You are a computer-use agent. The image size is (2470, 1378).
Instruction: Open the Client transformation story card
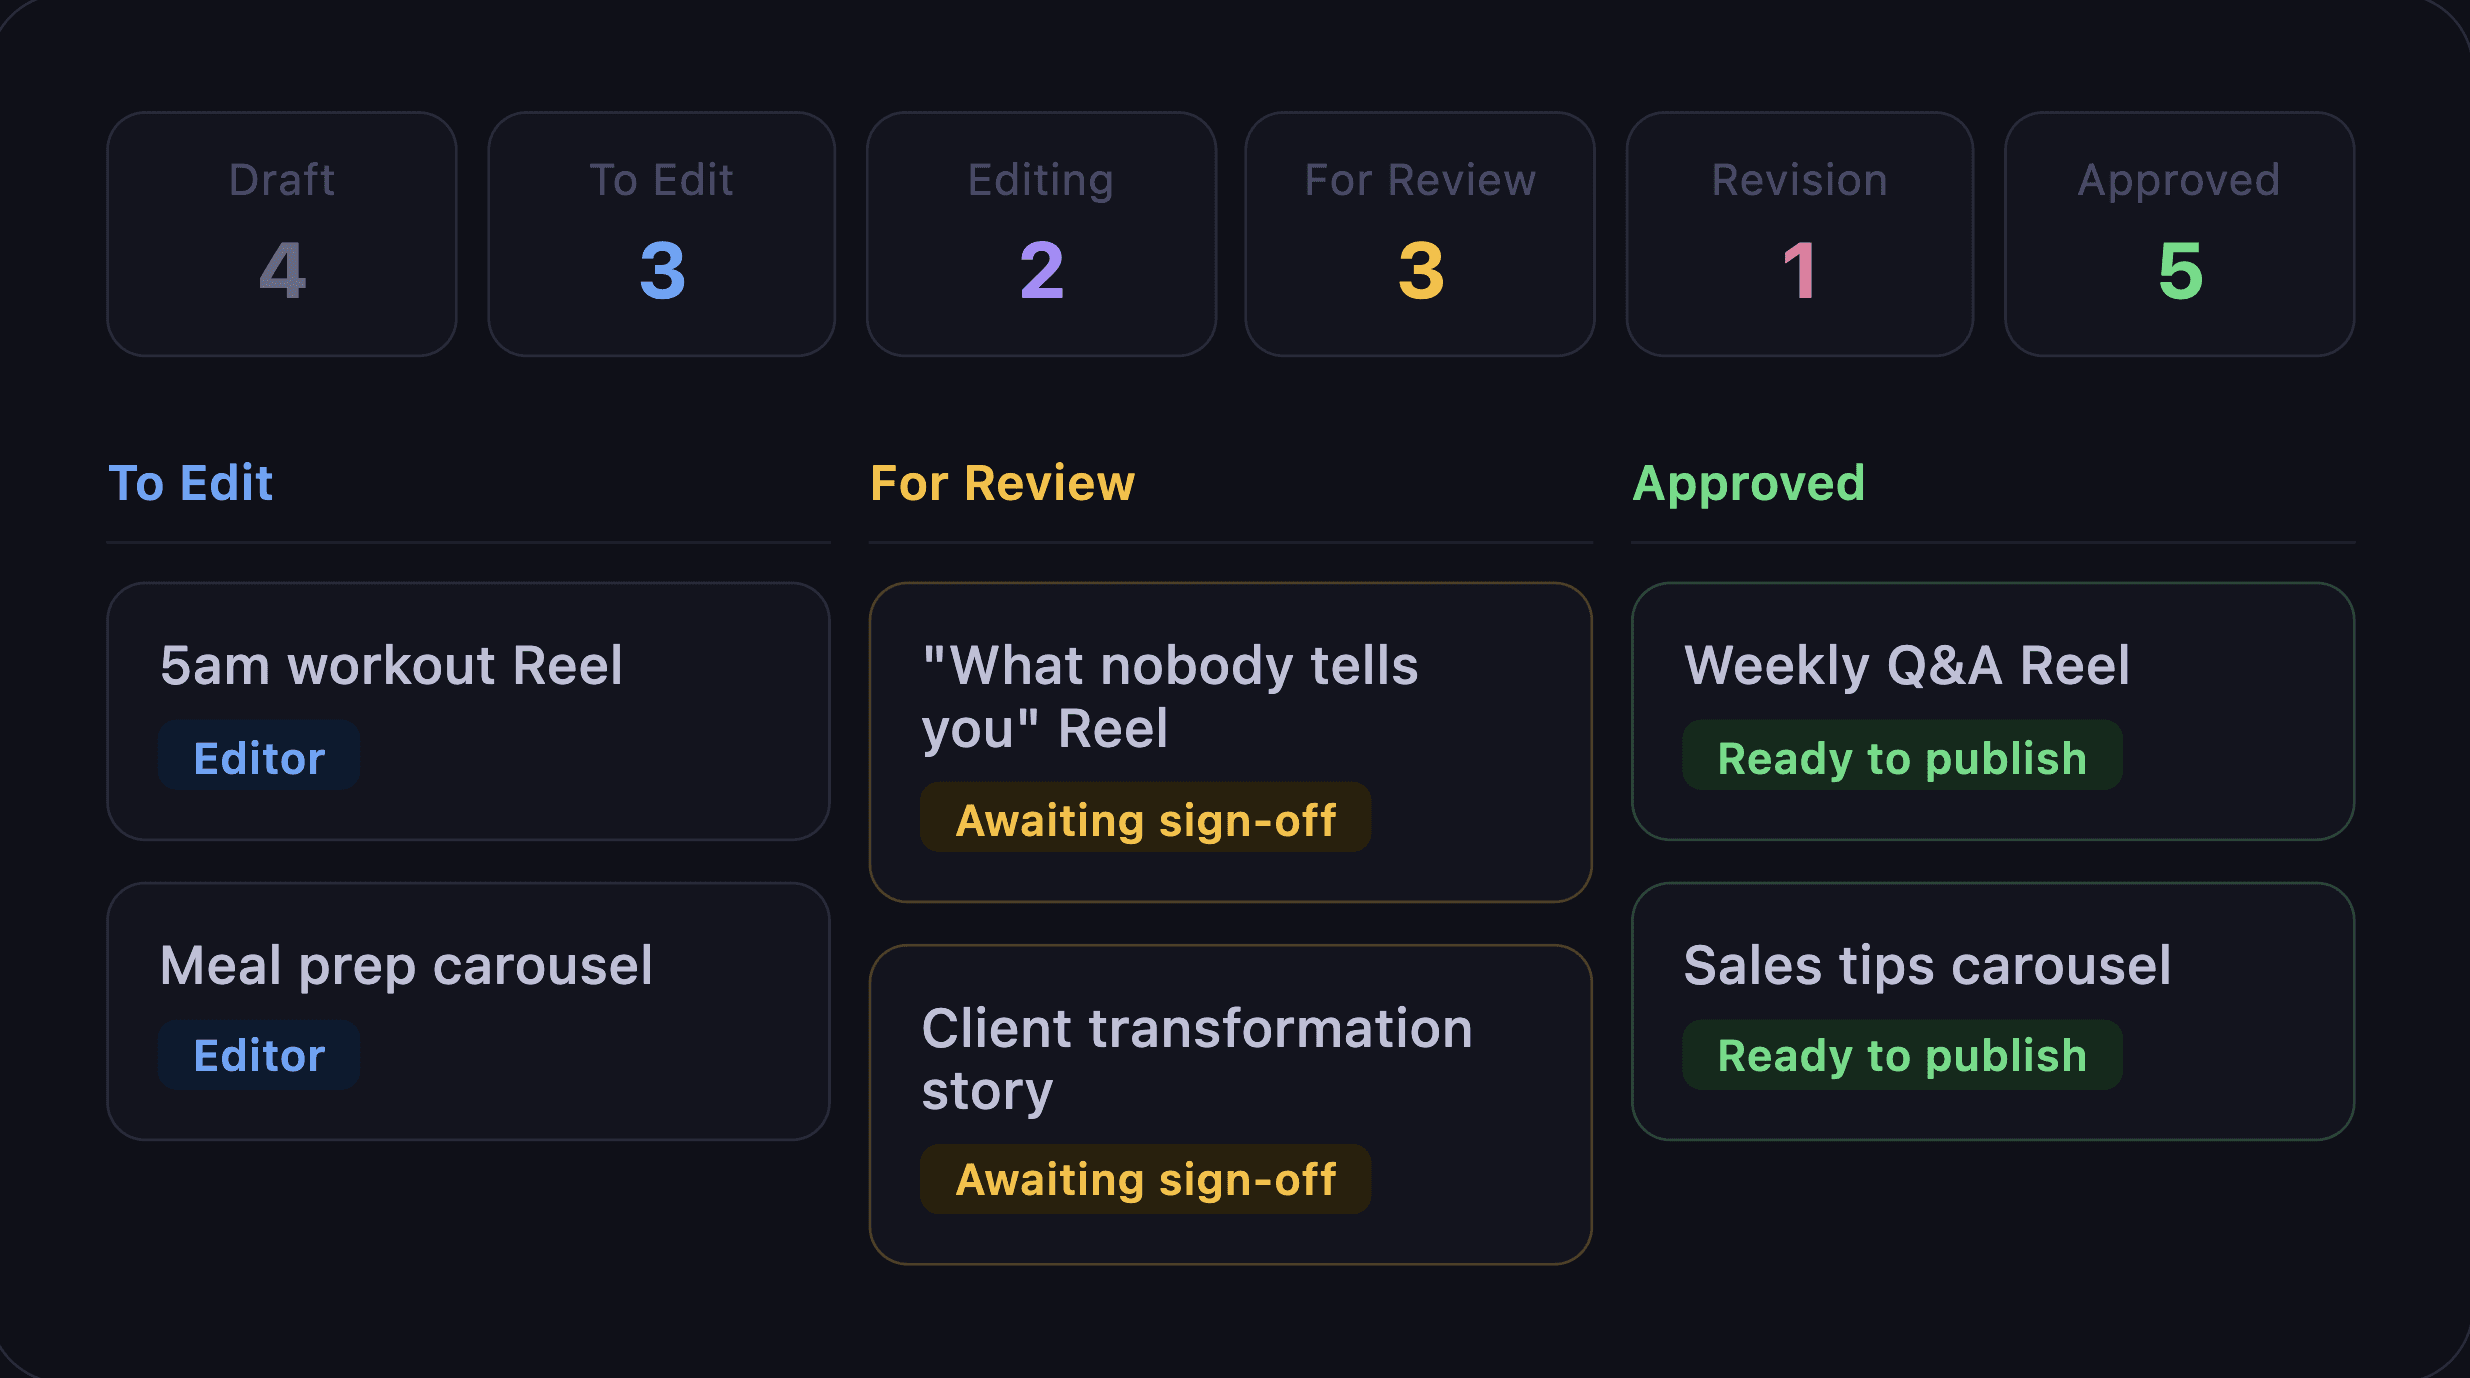point(1231,1105)
